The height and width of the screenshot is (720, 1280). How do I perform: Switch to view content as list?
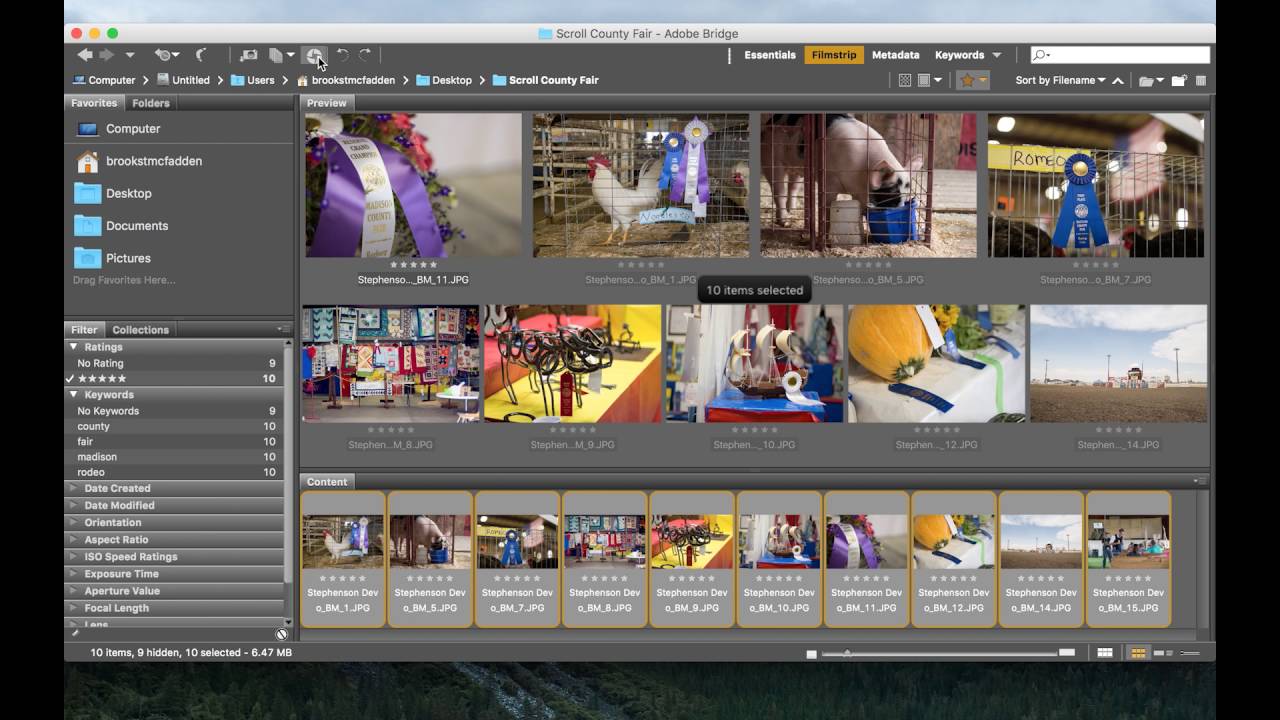point(1190,653)
